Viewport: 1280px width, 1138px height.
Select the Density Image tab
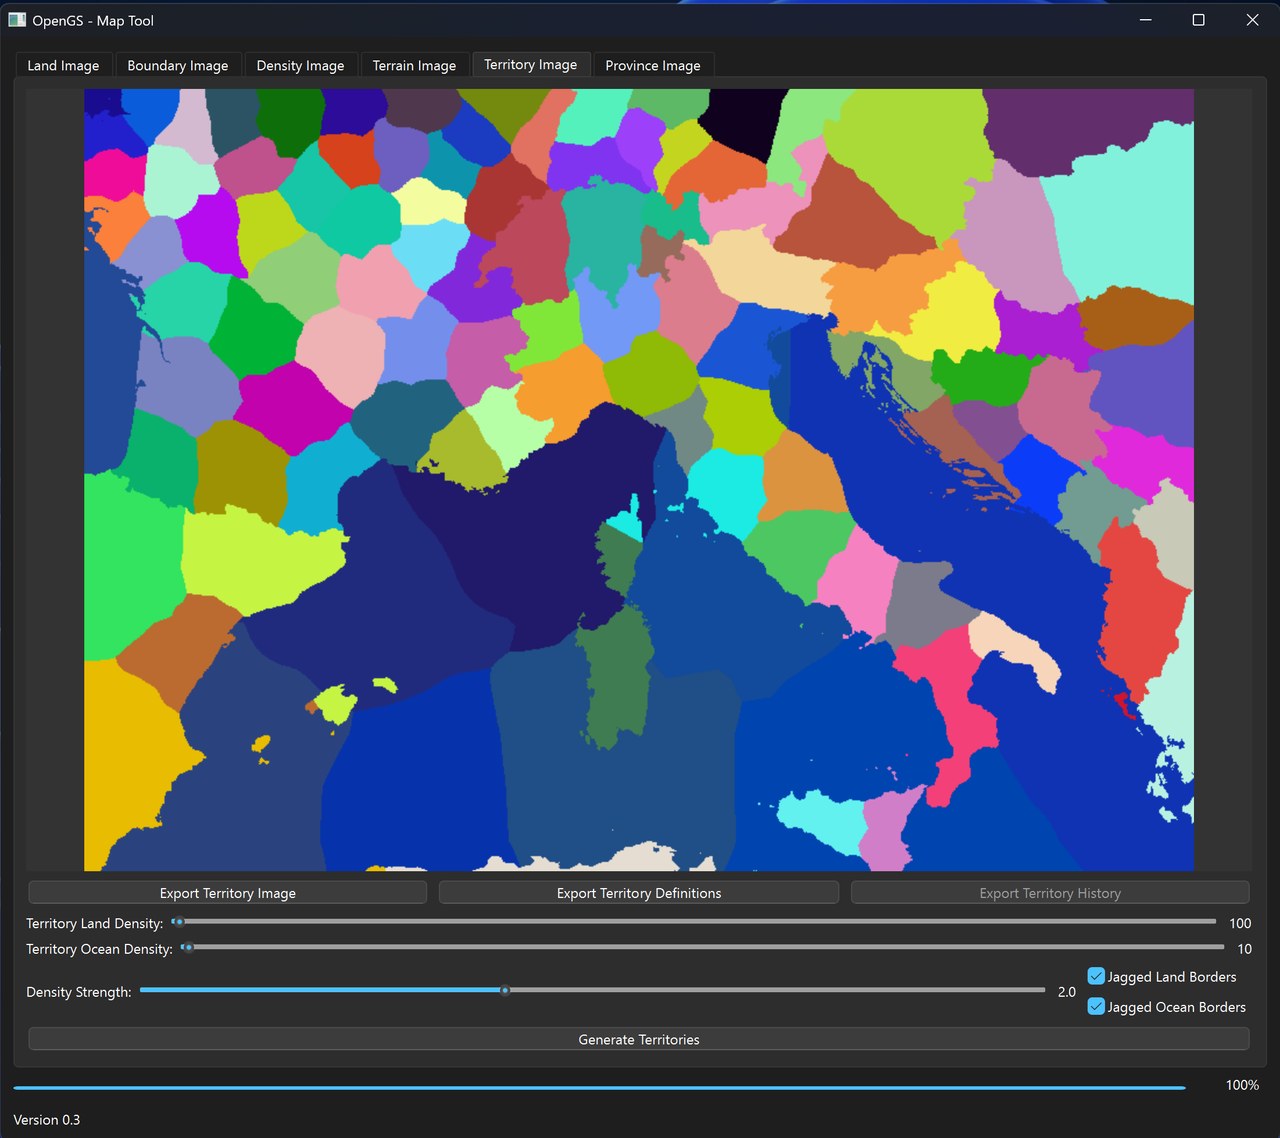pos(301,64)
